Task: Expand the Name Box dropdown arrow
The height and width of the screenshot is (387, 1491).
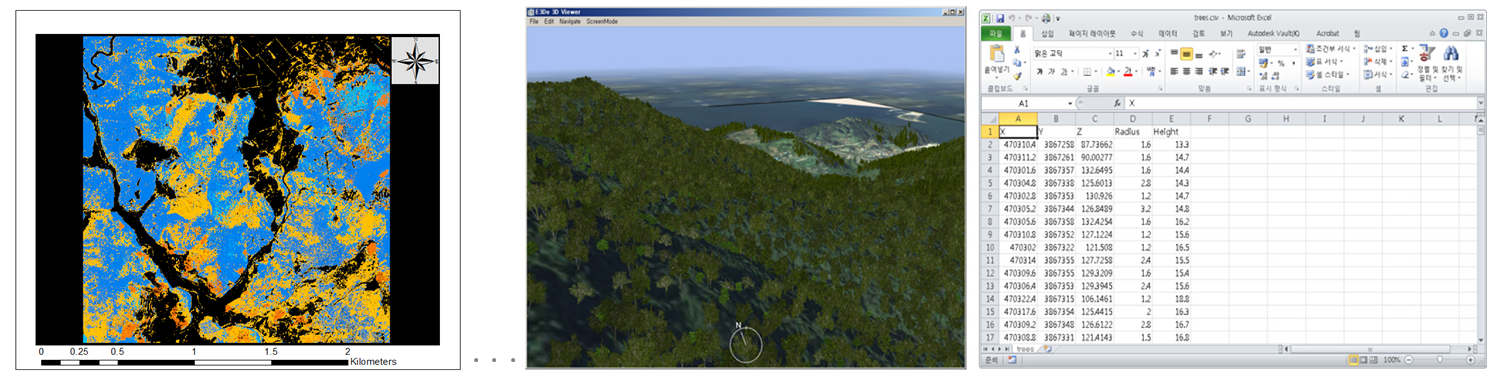Action: click(x=1070, y=103)
